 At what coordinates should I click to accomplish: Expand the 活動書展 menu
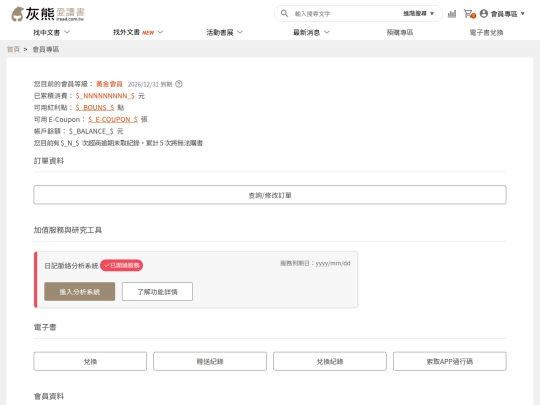click(x=225, y=32)
